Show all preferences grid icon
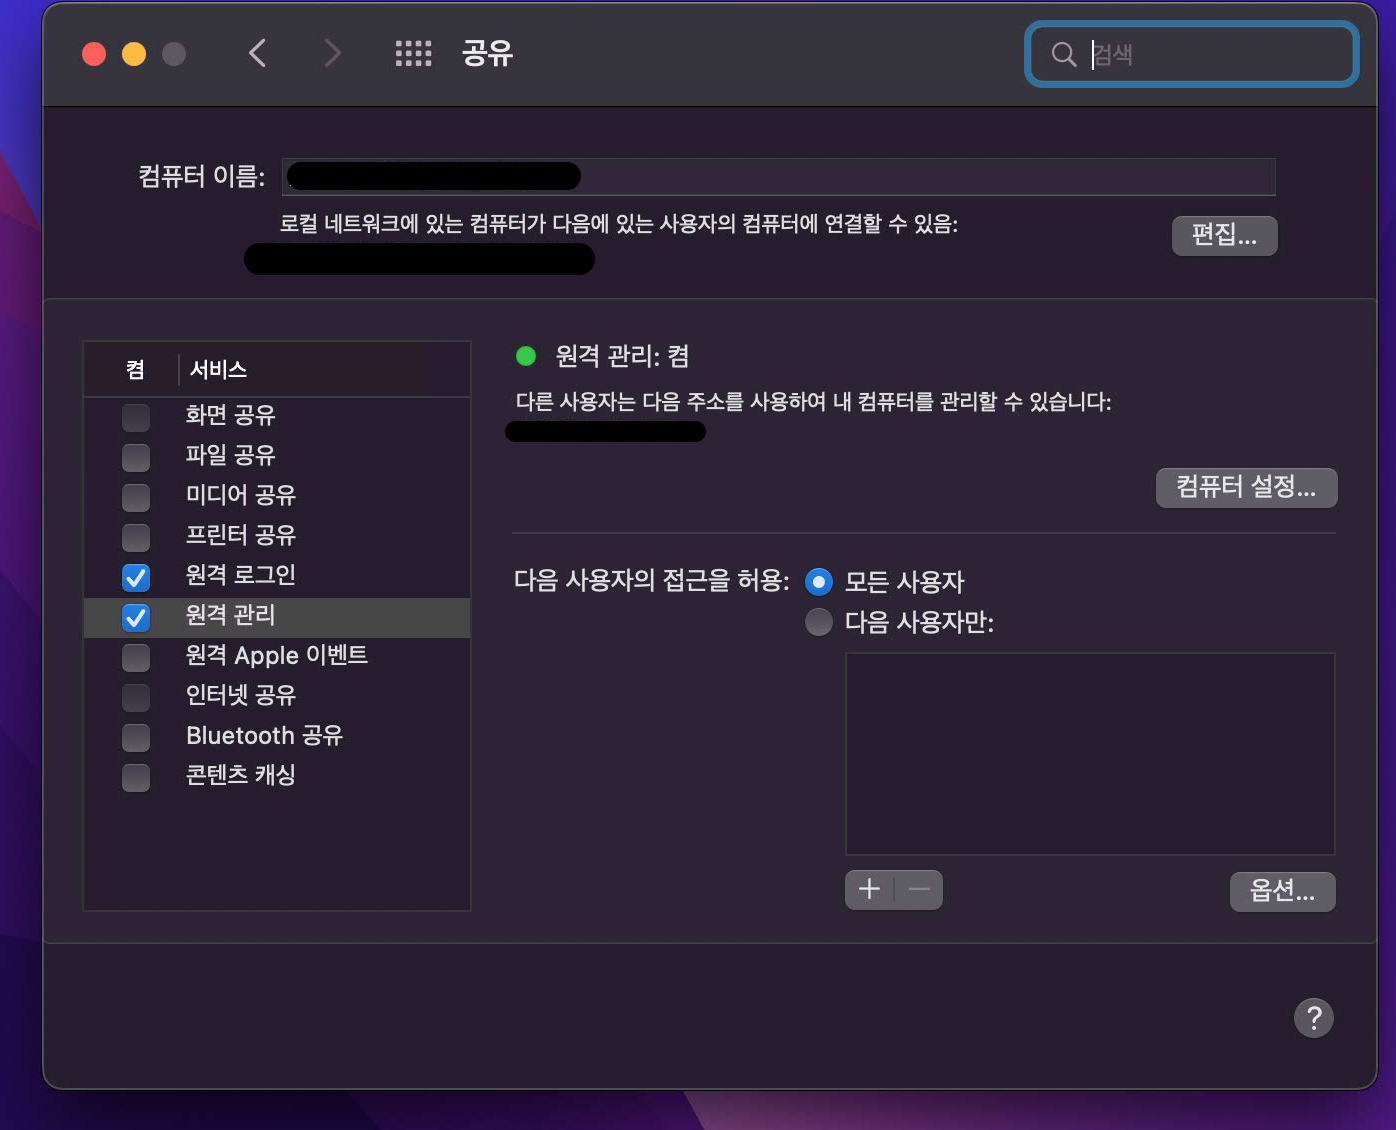Image resolution: width=1396 pixels, height=1130 pixels. click(x=413, y=54)
